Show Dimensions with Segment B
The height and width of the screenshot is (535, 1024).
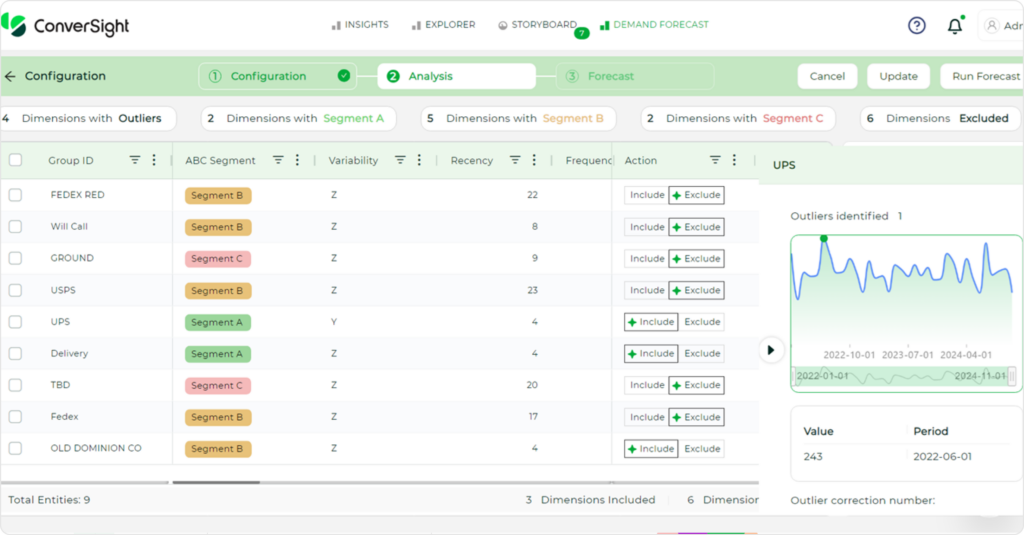click(x=519, y=118)
